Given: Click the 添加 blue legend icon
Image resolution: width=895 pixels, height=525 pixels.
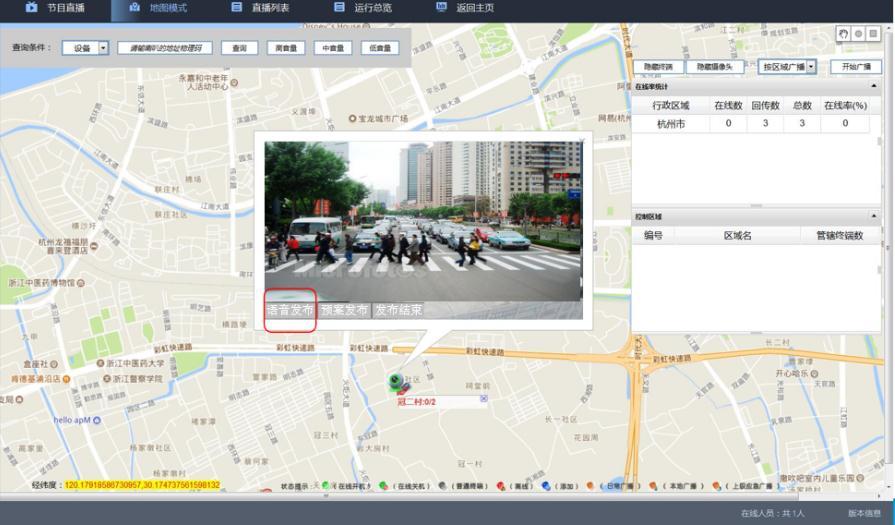Looking at the screenshot, I should tap(546, 486).
